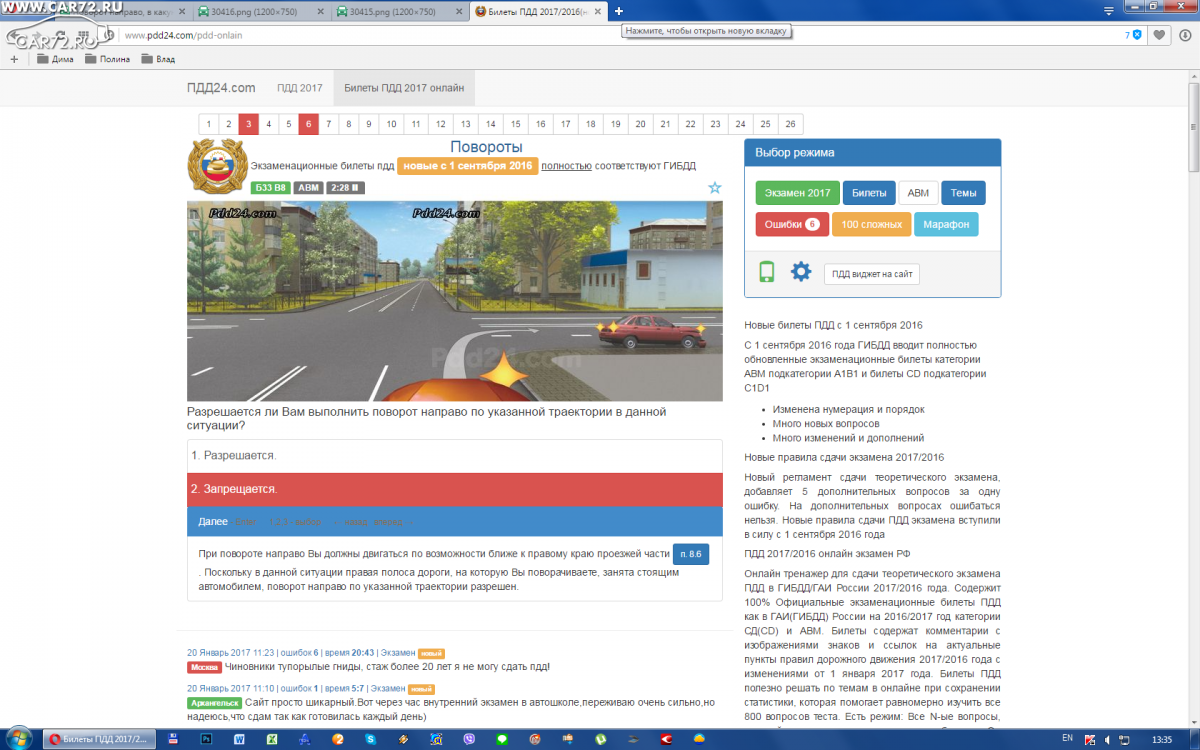Click the question illustration image

pyautogui.click(x=455, y=301)
